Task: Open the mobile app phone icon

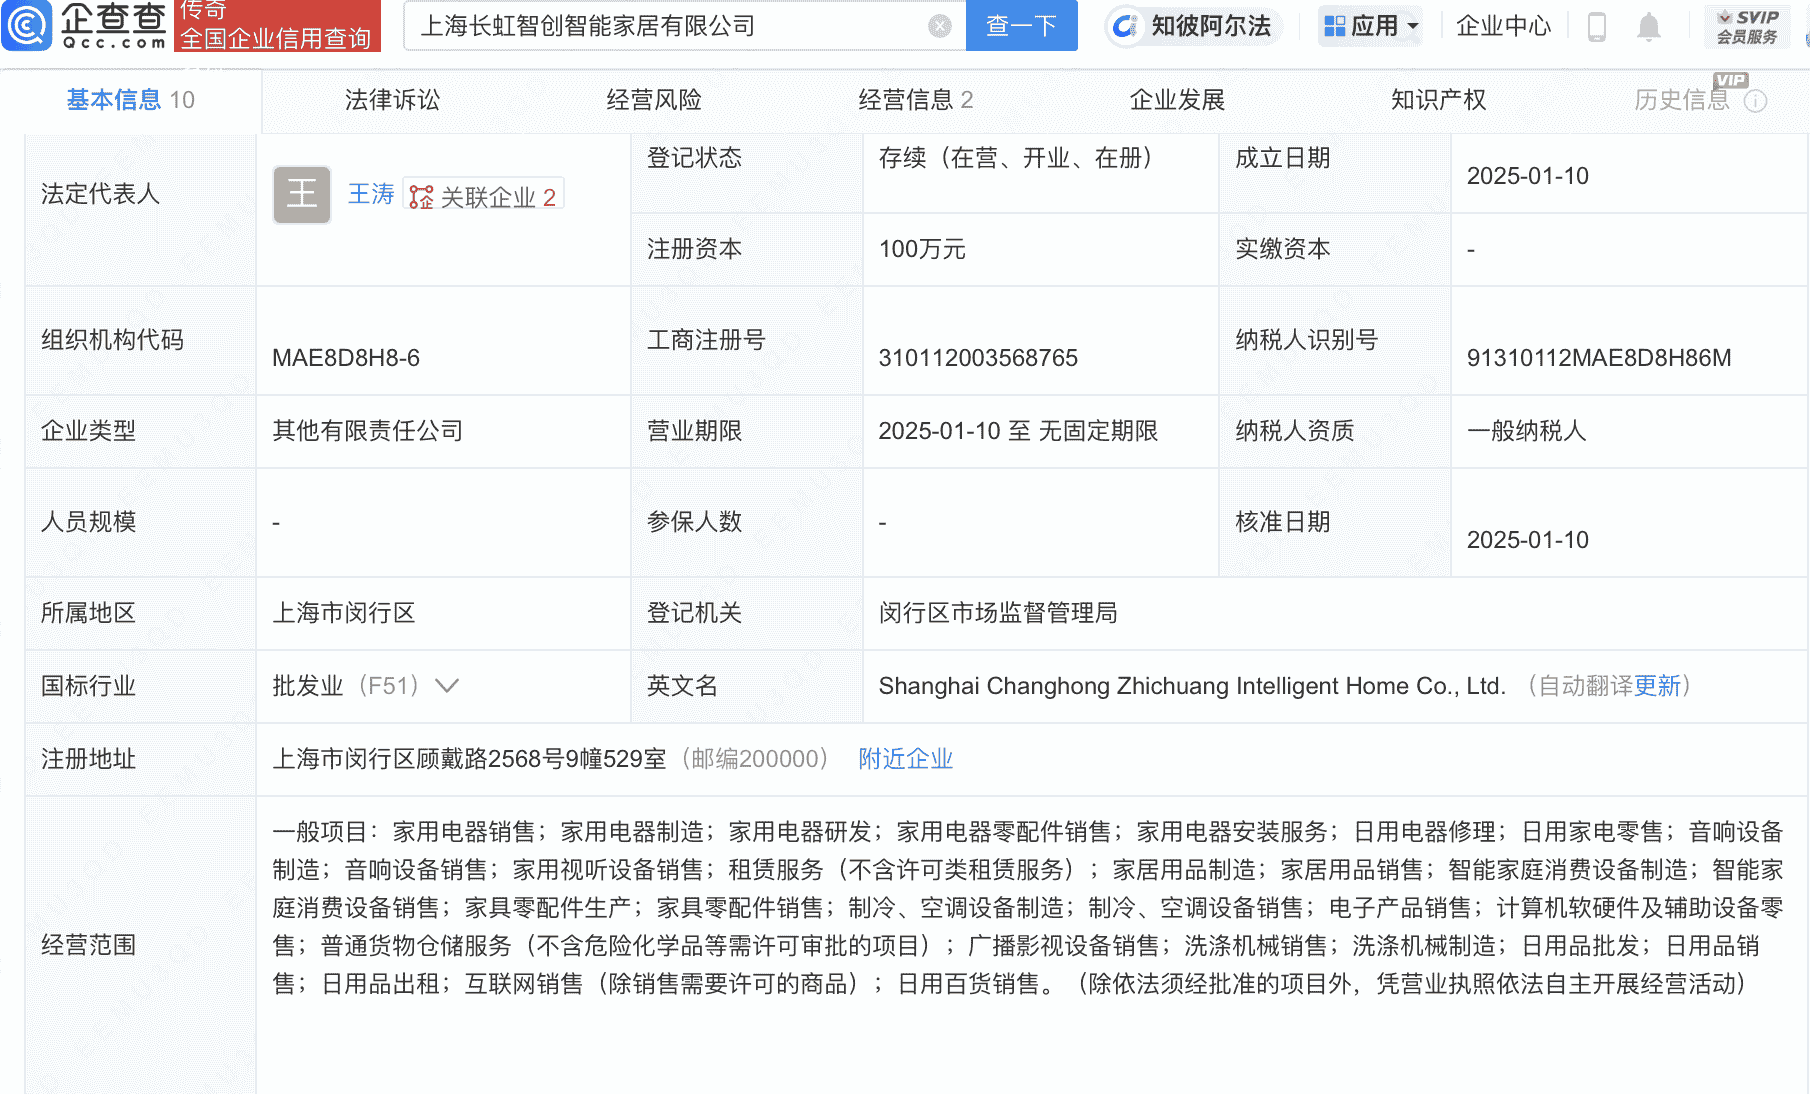Action: tap(1597, 27)
